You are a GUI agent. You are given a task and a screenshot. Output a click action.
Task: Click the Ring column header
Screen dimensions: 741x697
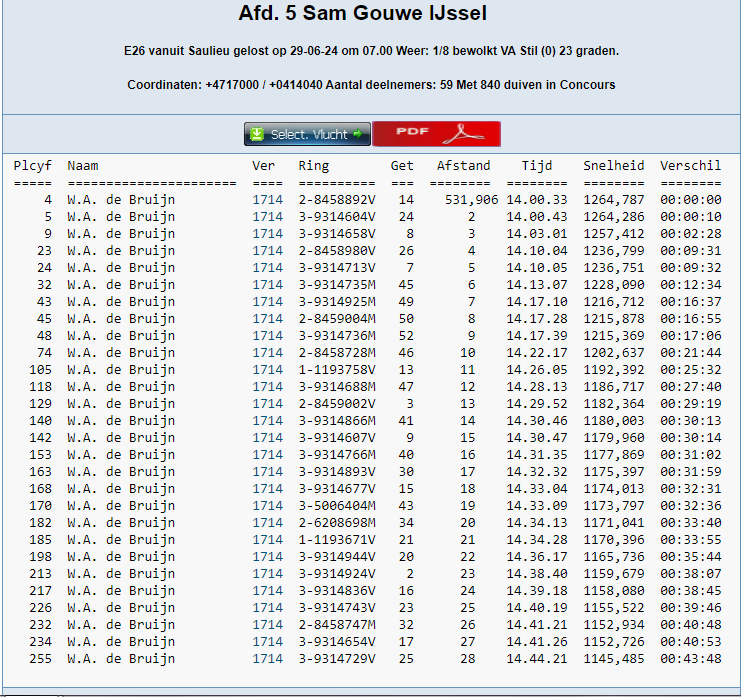(x=313, y=166)
